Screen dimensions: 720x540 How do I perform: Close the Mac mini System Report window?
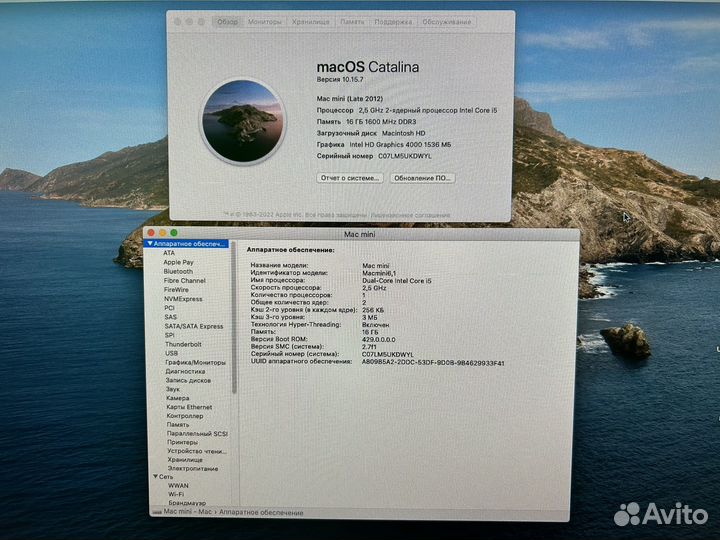tap(151, 233)
